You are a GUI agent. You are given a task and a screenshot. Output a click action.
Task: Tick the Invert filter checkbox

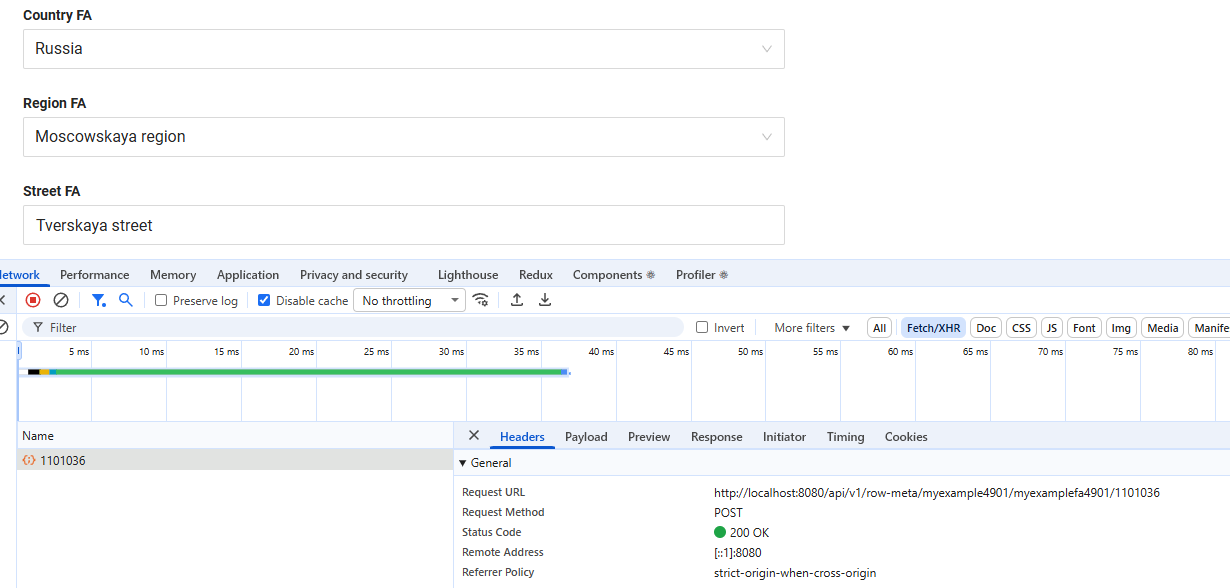pos(702,328)
